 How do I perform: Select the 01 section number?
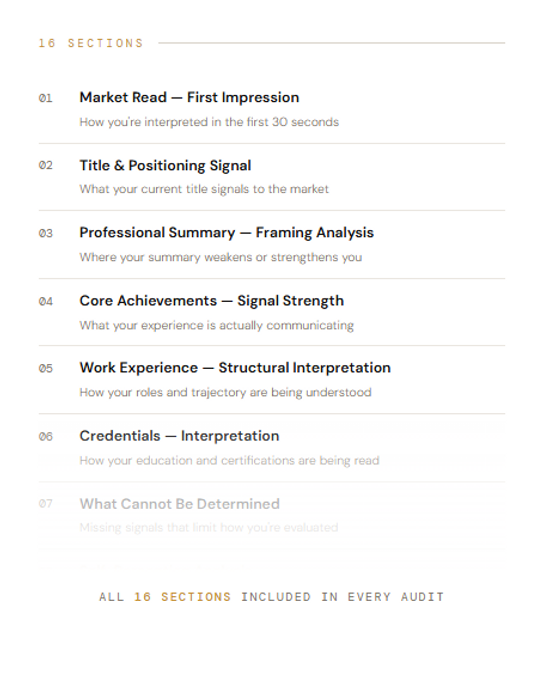tap(45, 98)
